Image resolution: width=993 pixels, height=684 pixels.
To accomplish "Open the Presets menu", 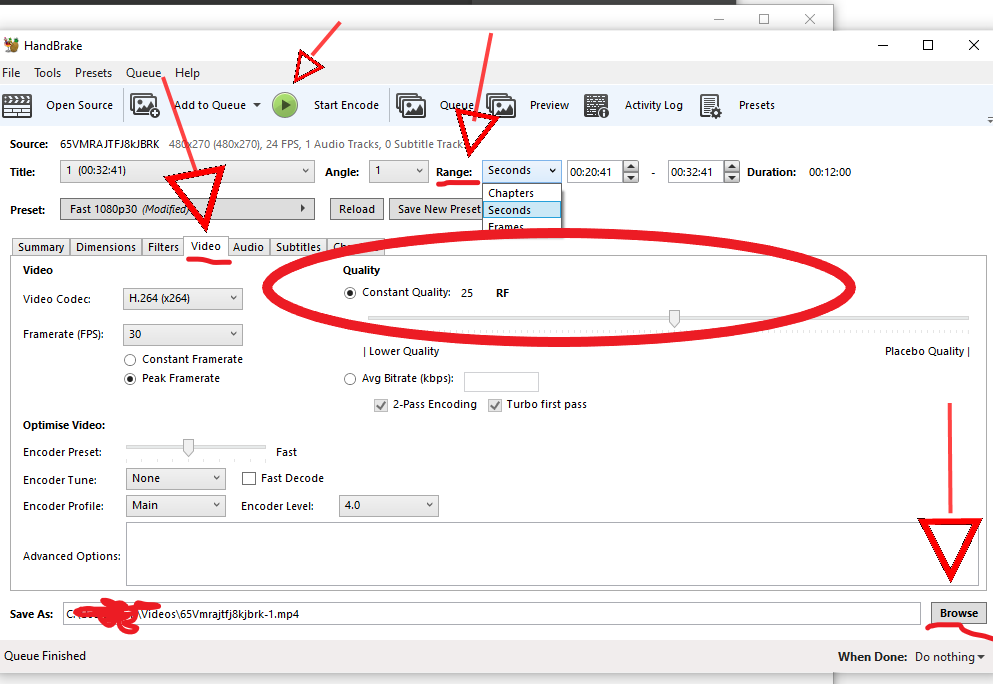I will (93, 73).
